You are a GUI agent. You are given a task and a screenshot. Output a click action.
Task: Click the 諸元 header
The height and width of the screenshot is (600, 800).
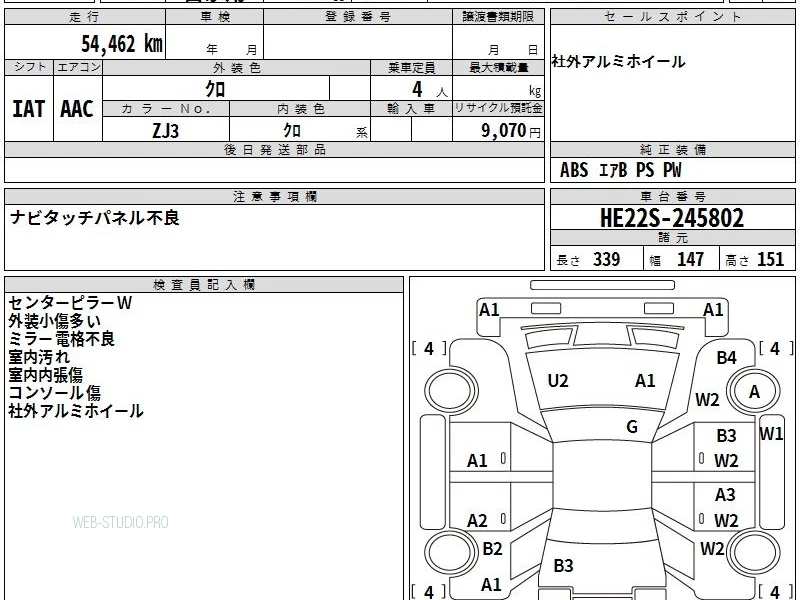click(672, 238)
